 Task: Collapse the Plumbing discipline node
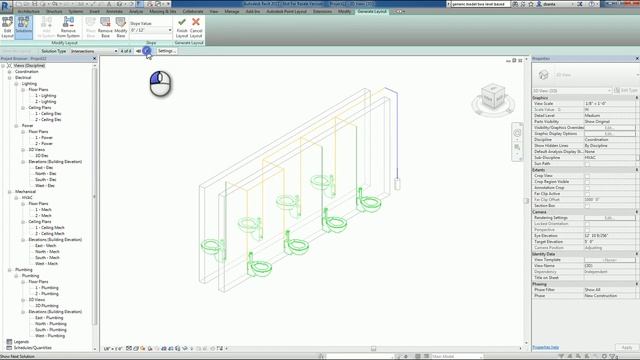pyautogui.click(x=9, y=270)
